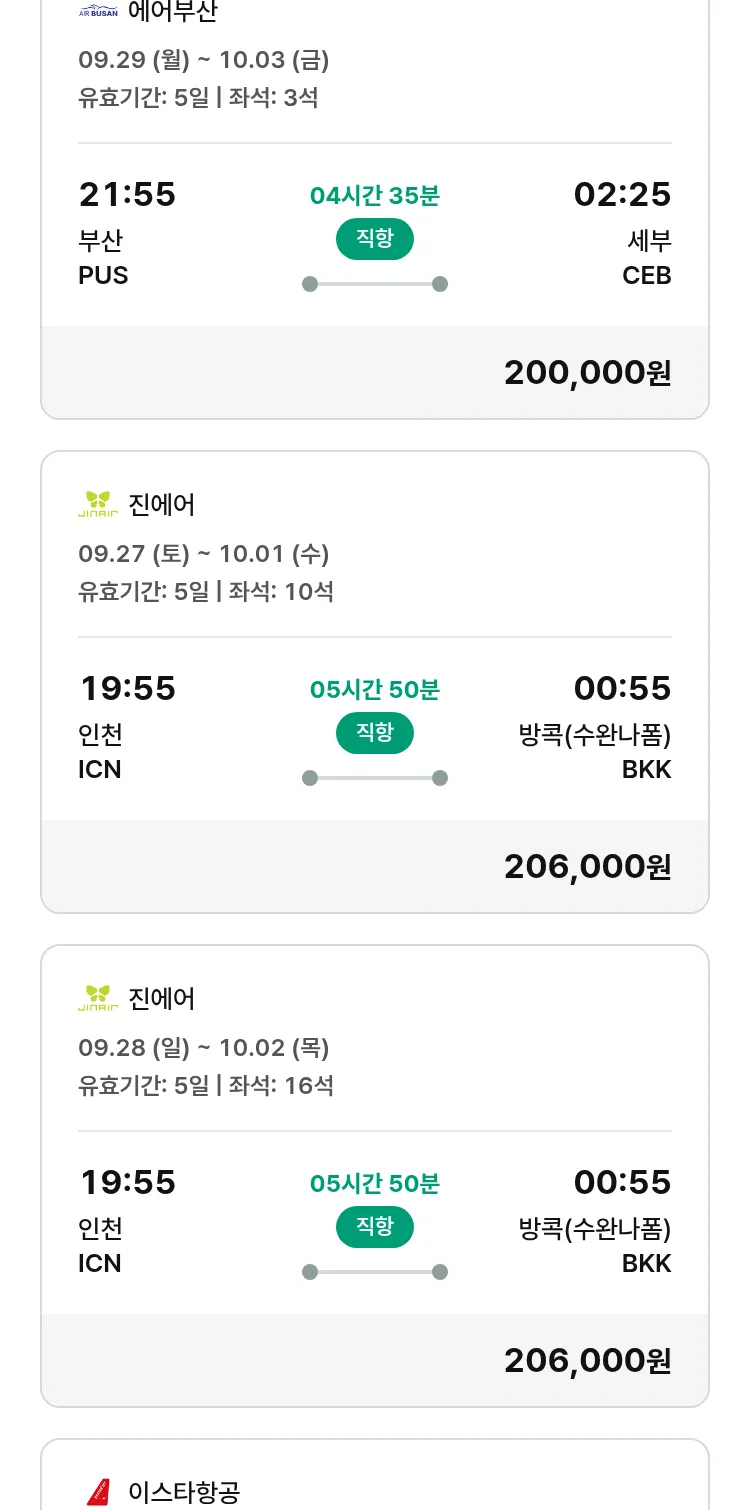The height and width of the screenshot is (1510, 750).
Task: Tap the 직항 badge on the Busan–Cebu flight
Action: click(x=375, y=239)
